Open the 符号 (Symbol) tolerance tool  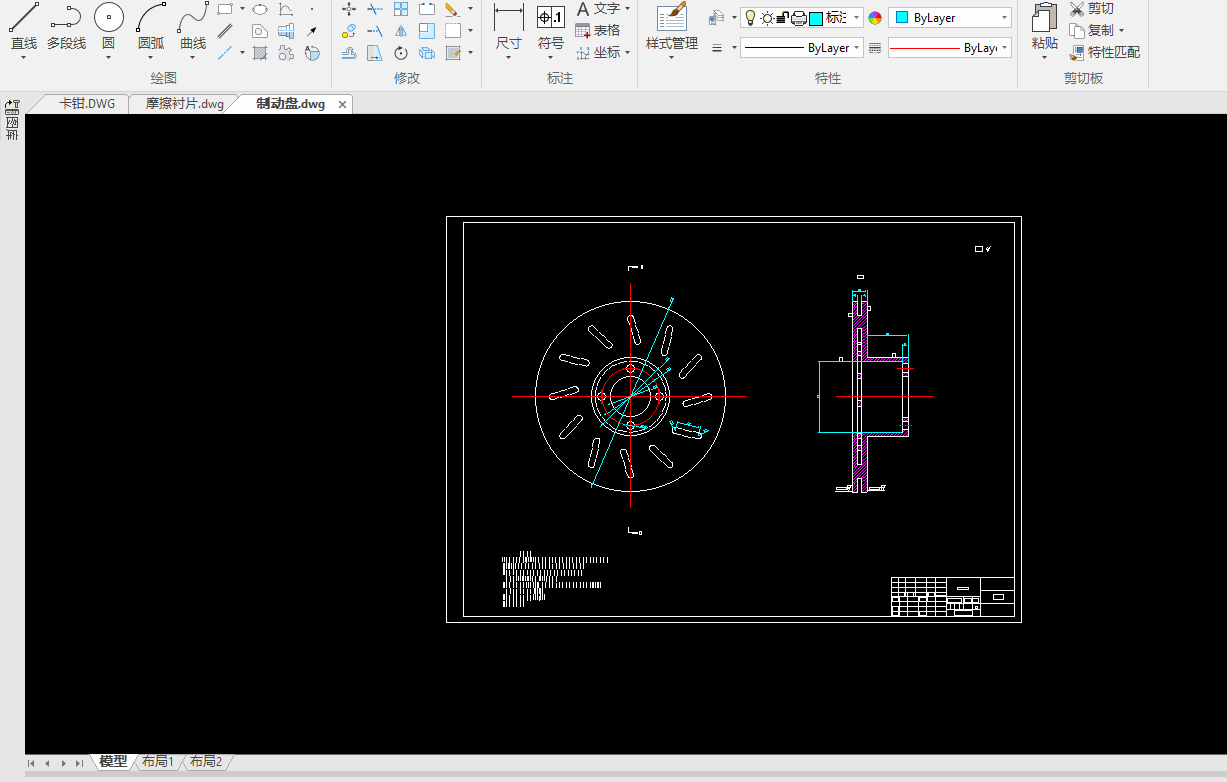(x=550, y=27)
